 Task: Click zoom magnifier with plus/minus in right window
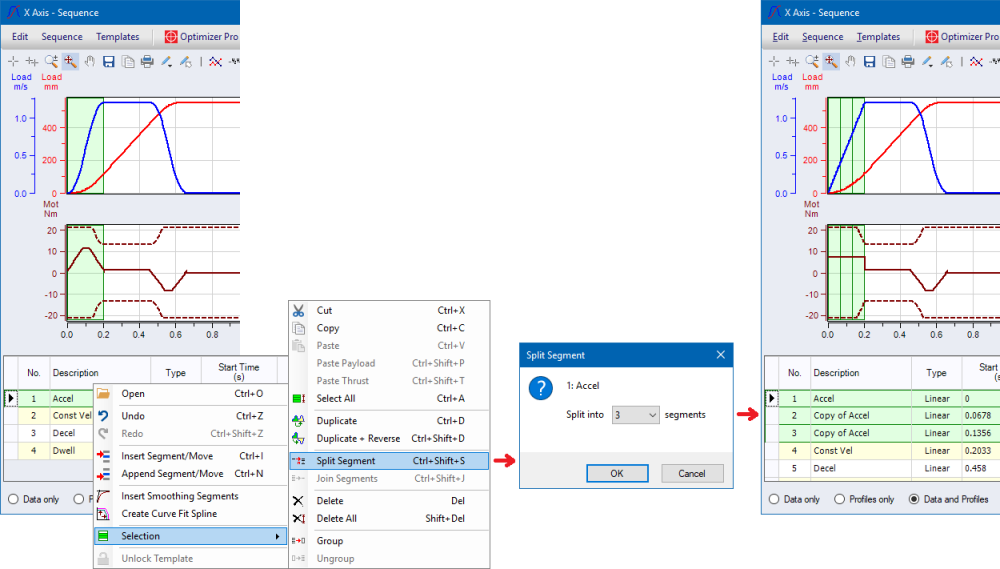point(812,62)
